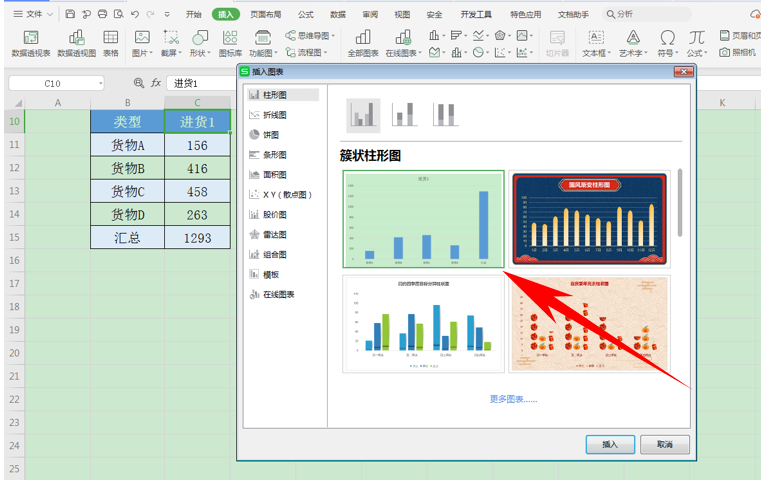This screenshot has width=761, height=481.
Task: Switch to the 审阅 review tab
Action: 370,15
